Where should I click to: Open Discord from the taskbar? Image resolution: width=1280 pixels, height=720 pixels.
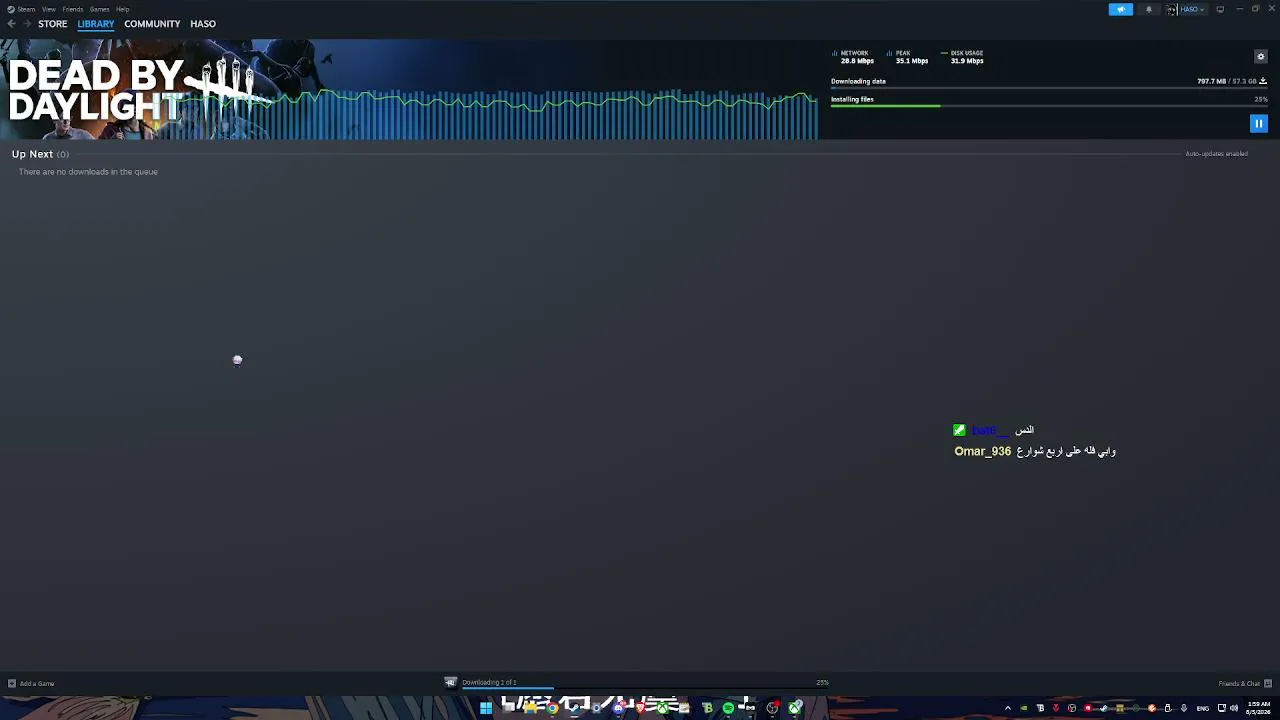619,709
